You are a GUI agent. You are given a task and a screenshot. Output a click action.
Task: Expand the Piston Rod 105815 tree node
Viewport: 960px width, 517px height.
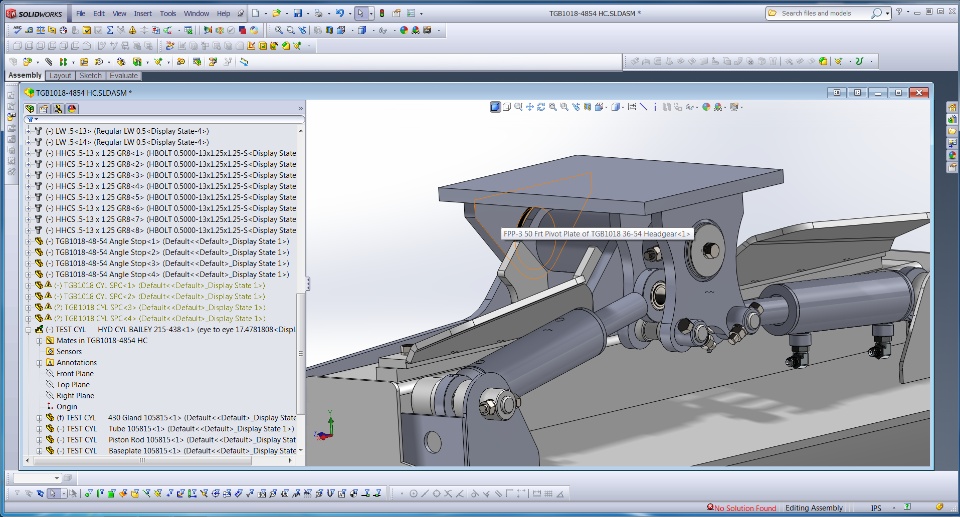click(40, 439)
